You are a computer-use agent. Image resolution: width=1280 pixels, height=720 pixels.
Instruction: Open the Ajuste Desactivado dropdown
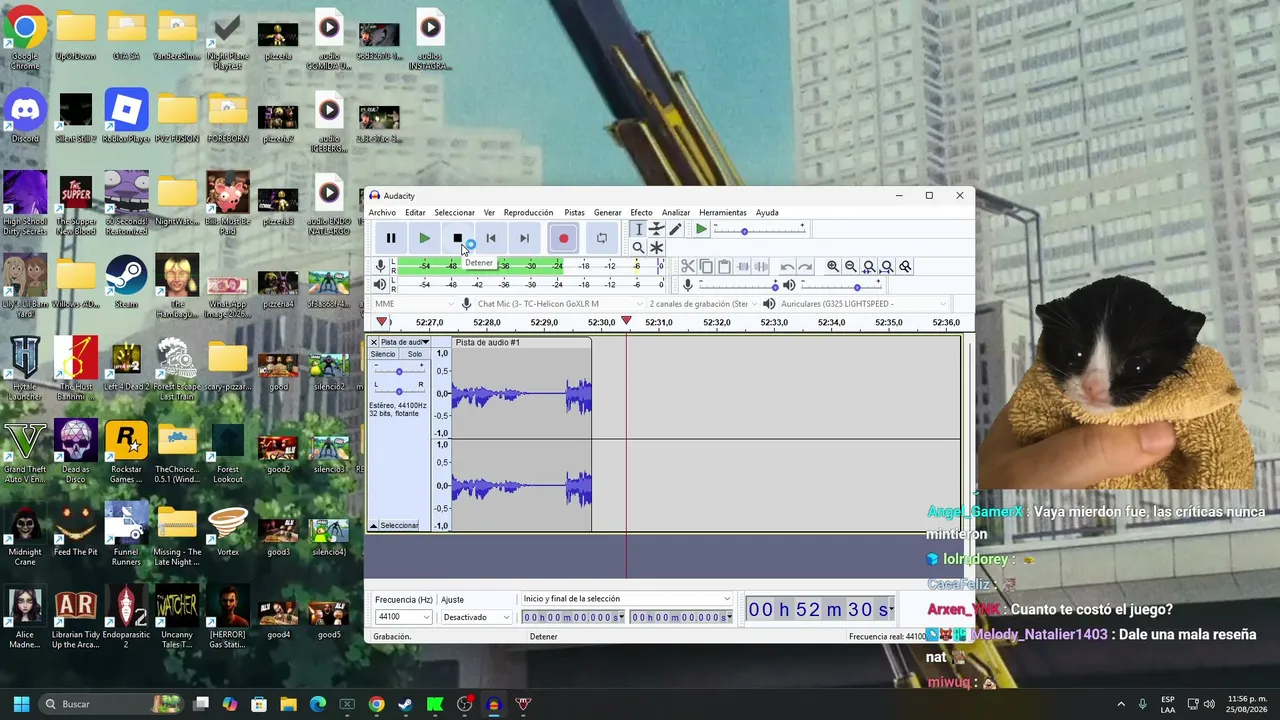476,617
